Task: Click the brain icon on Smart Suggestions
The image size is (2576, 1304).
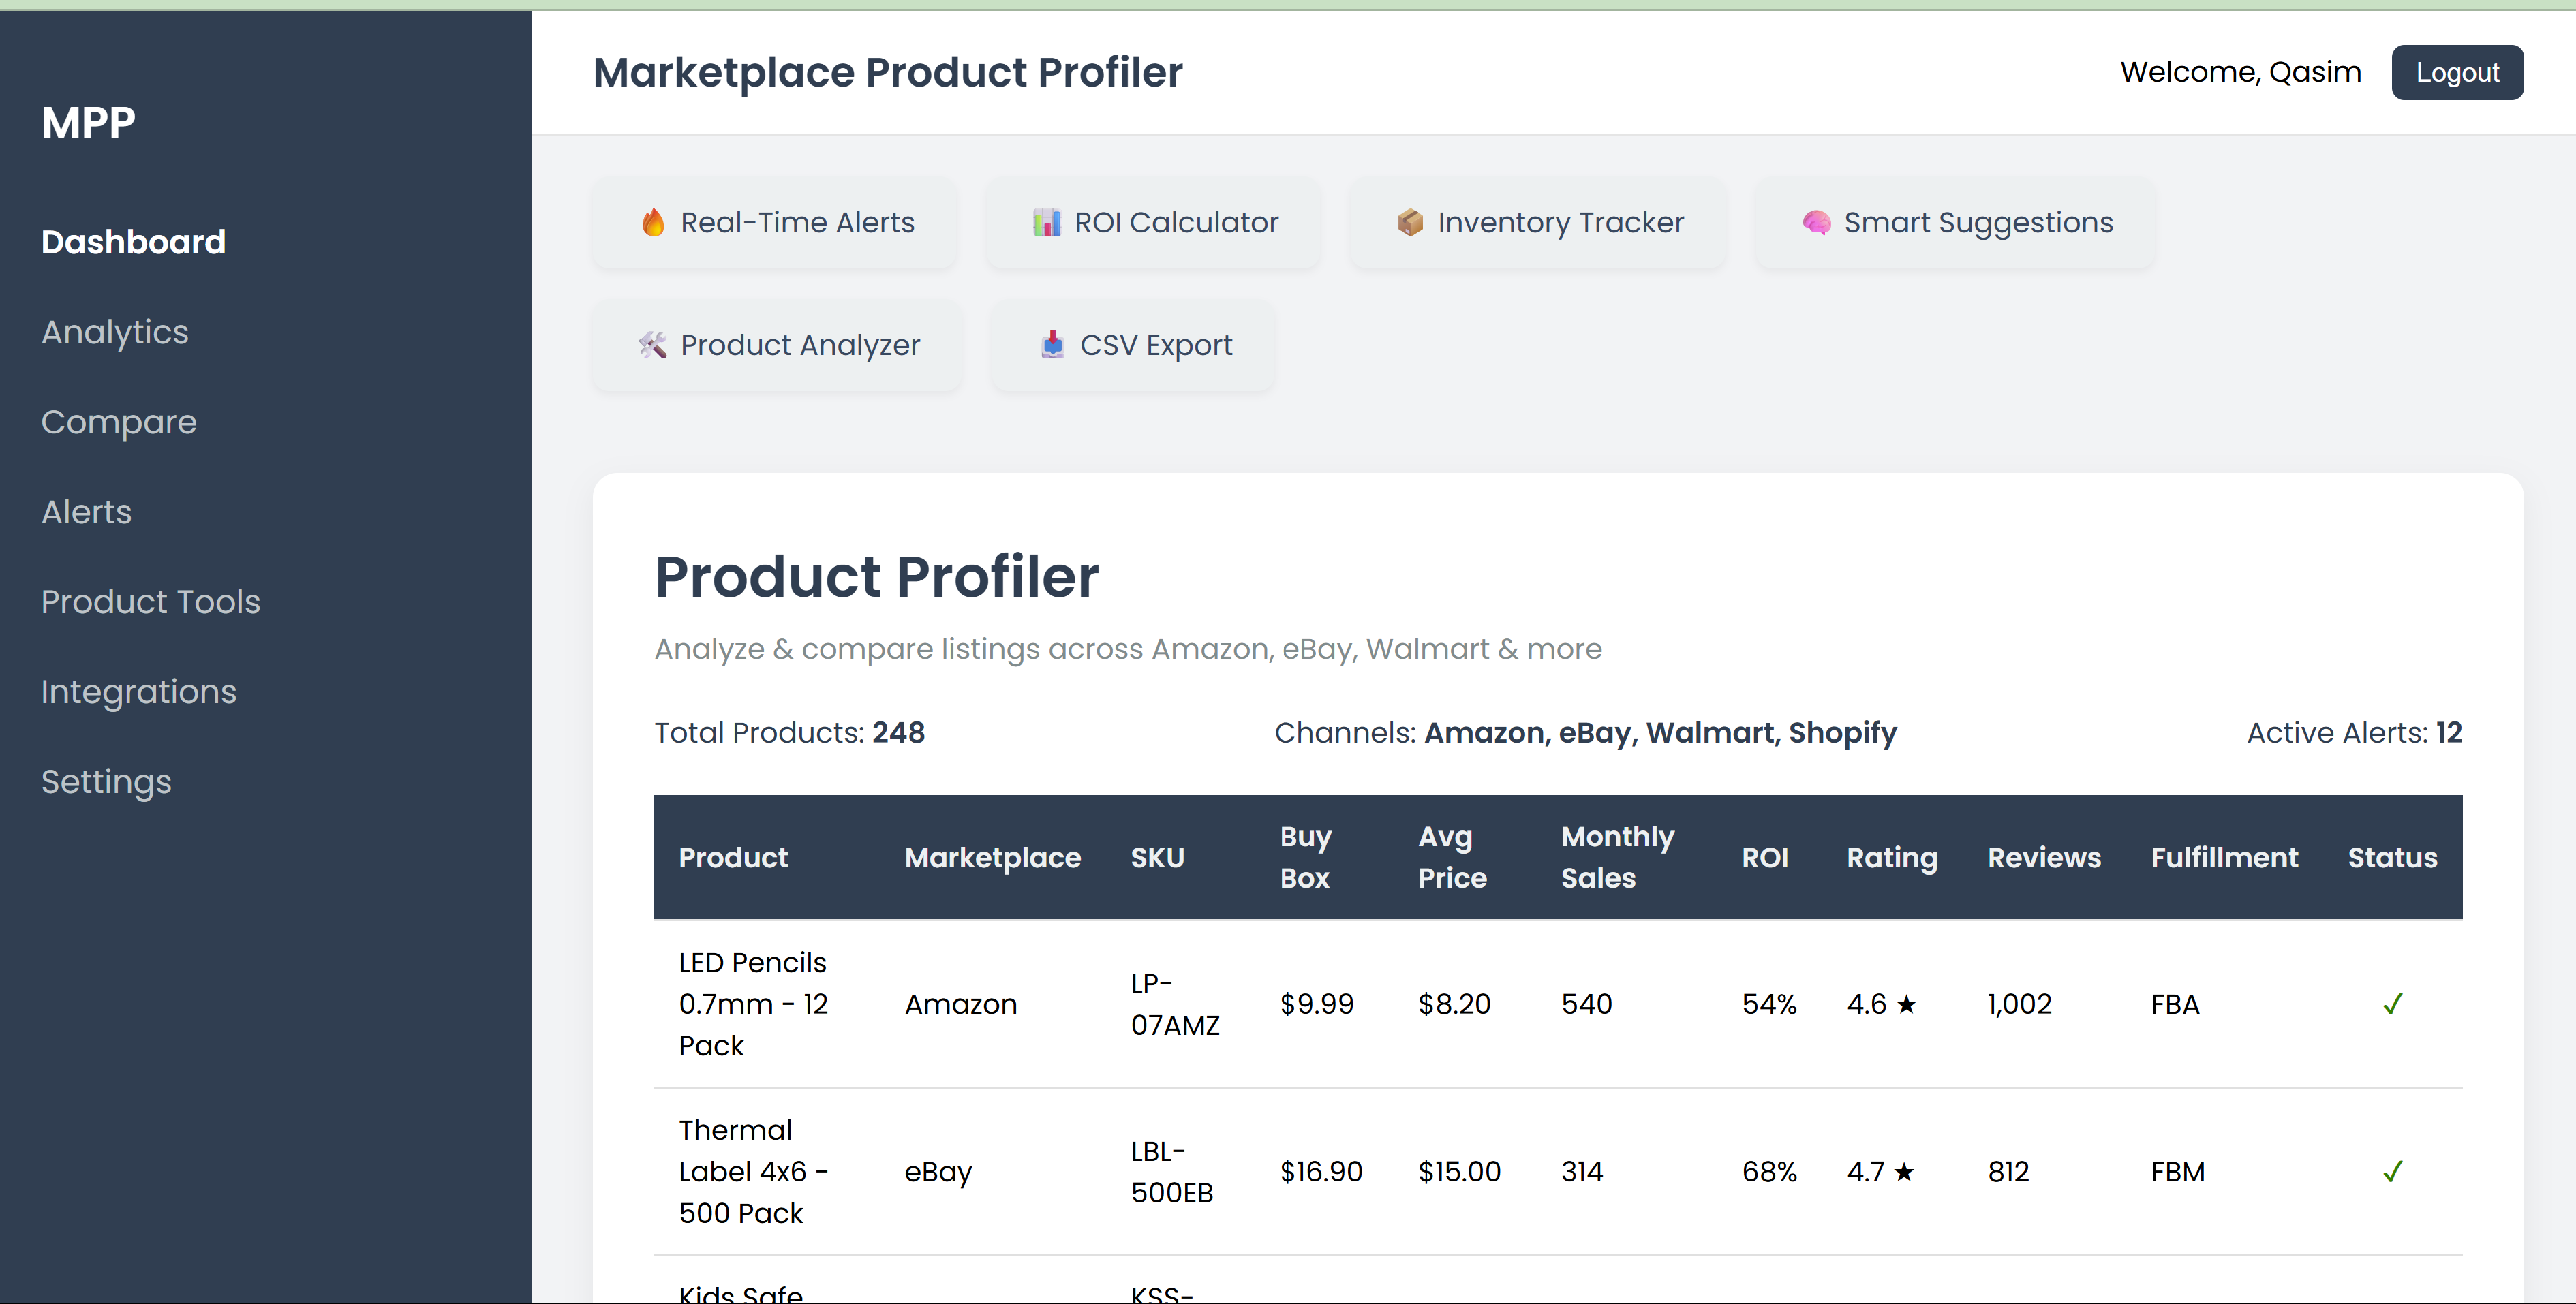Action: pos(1816,222)
